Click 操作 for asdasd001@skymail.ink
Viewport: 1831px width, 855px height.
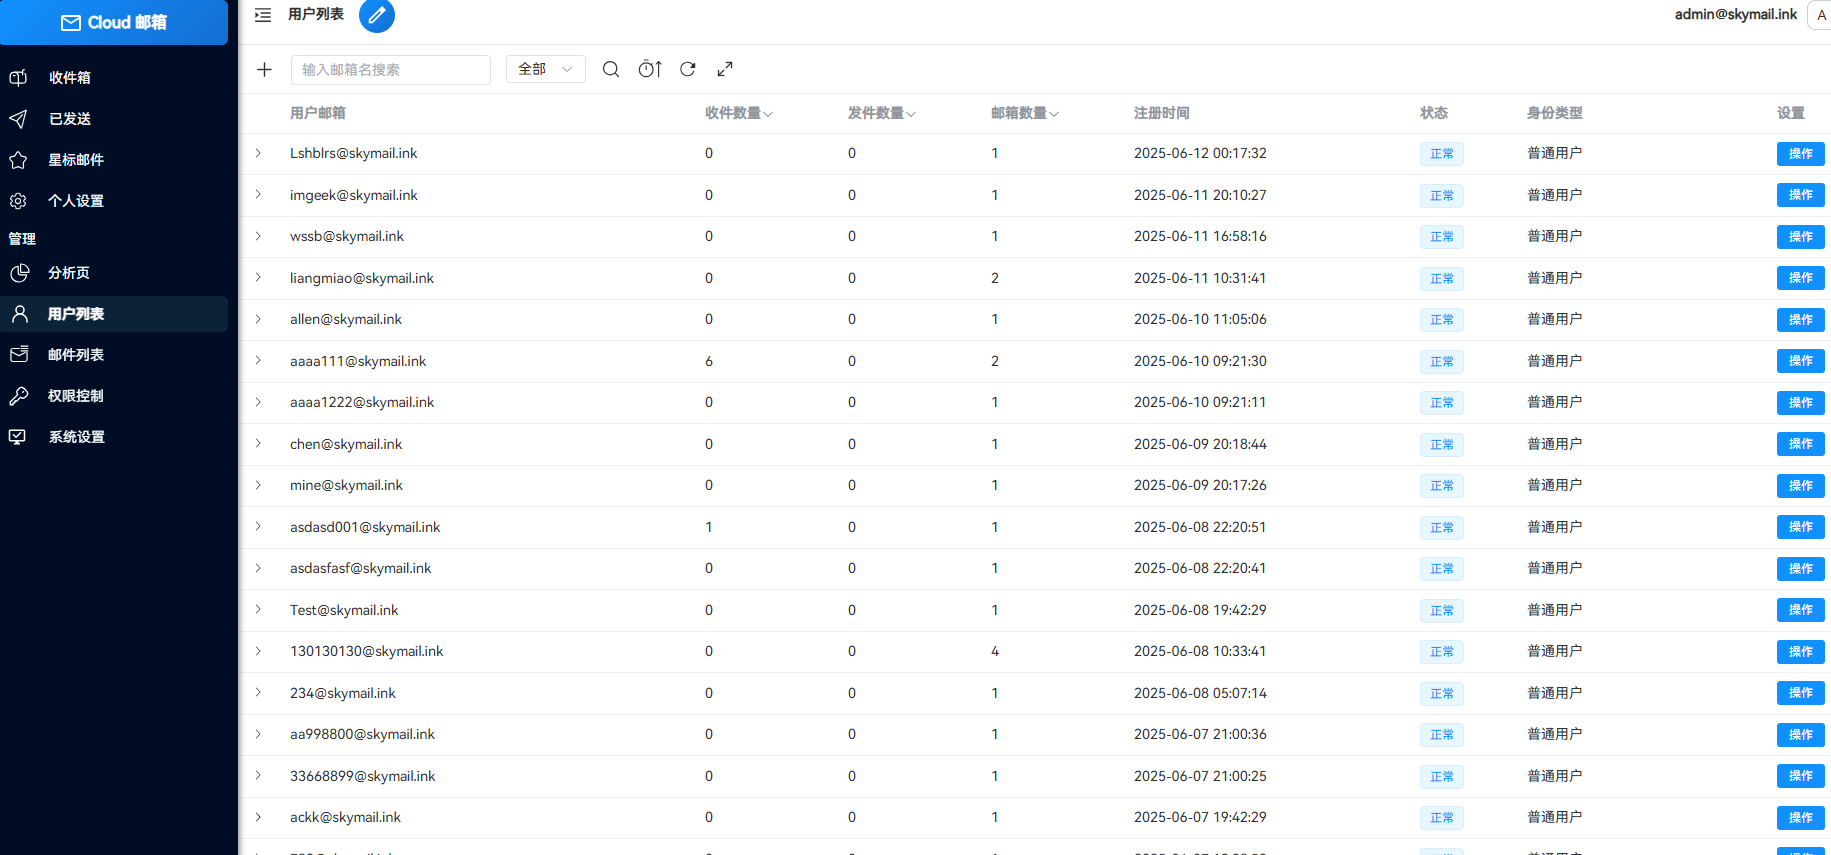click(x=1800, y=527)
